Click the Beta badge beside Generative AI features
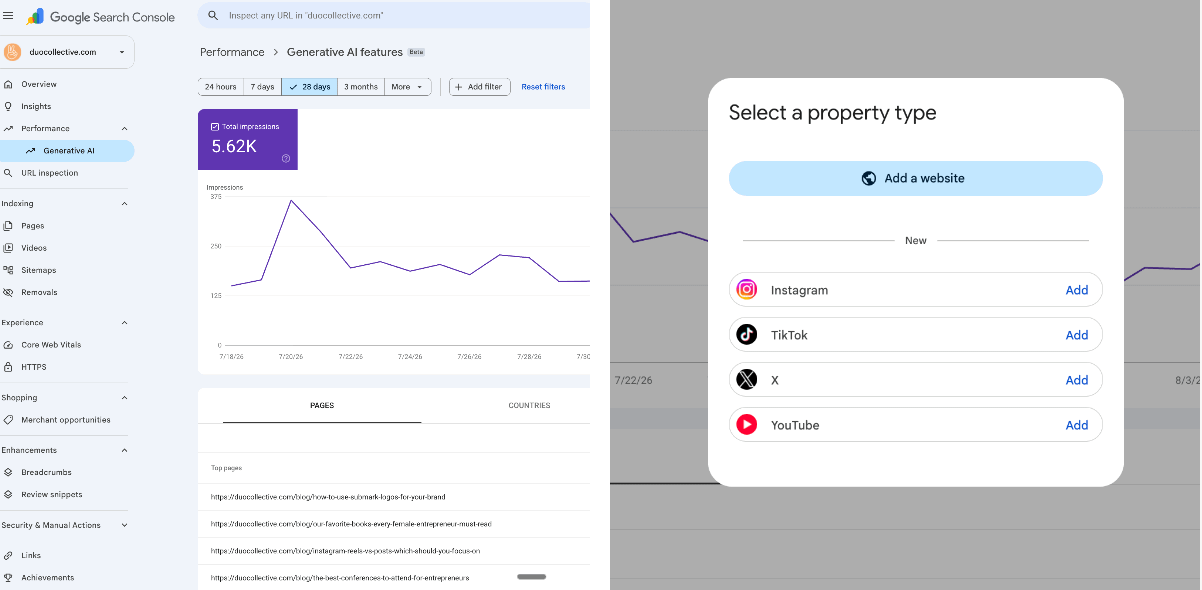 416,52
